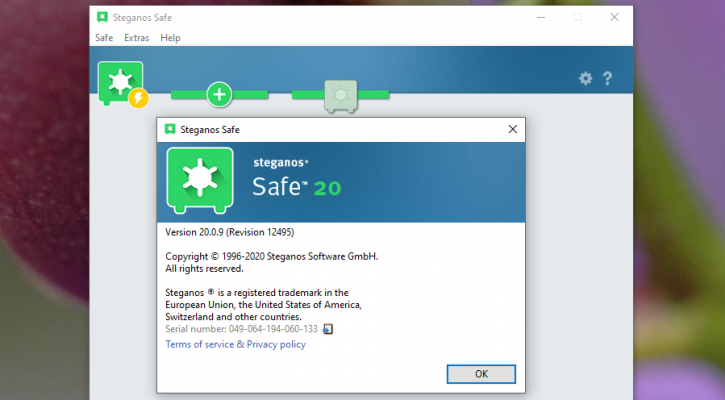Click the green safe icon with lightning badge
The height and width of the screenshot is (400, 725).
(120, 84)
